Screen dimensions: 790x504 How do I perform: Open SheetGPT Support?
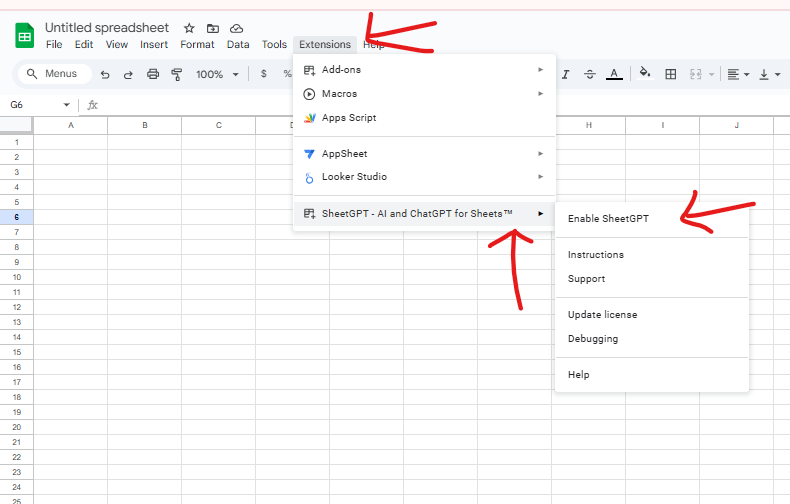652,279
